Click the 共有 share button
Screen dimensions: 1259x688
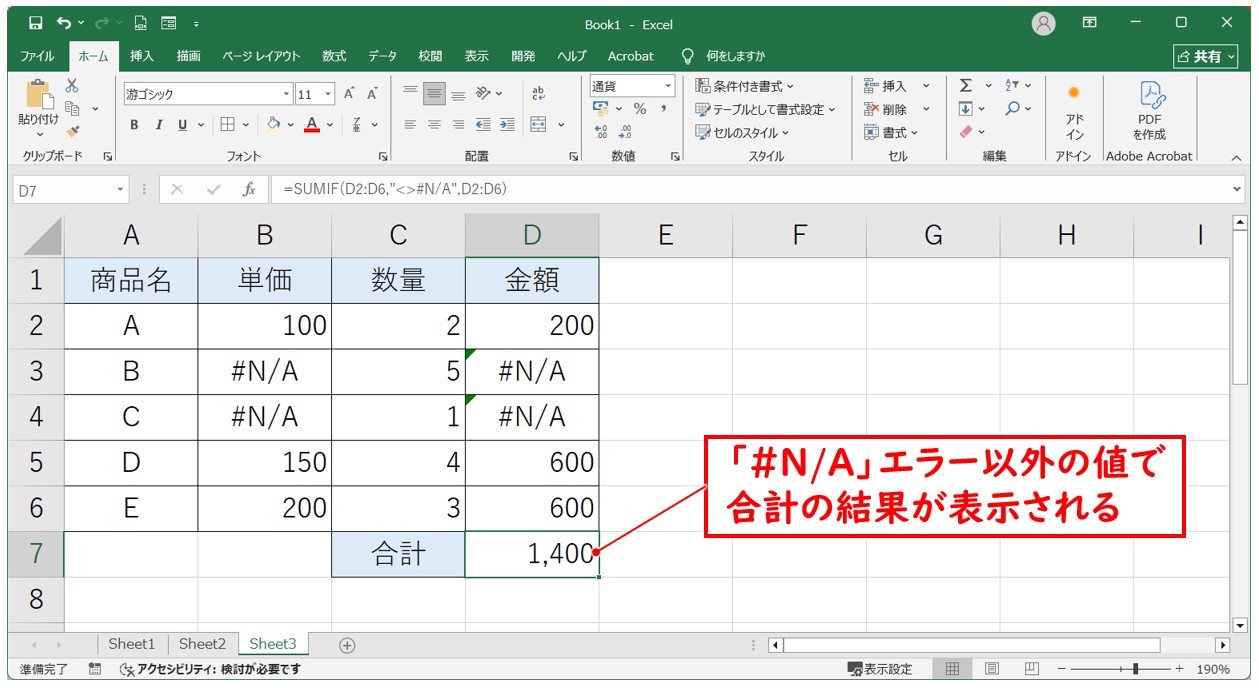click(1205, 56)
